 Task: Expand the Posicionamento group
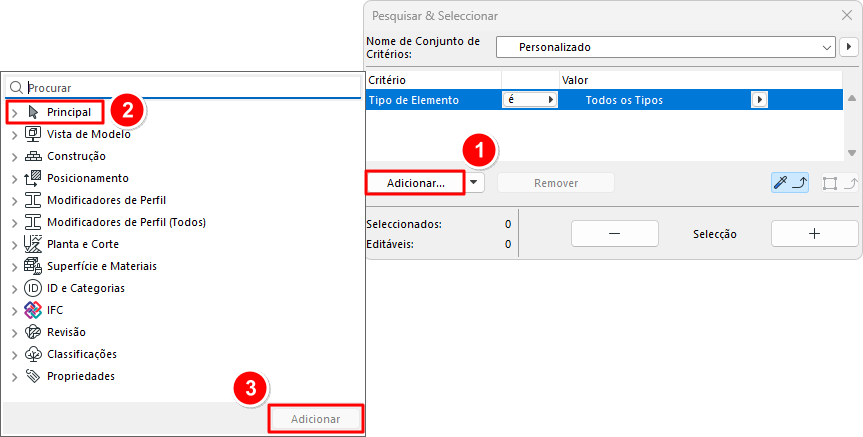click(x=15, y=179)
